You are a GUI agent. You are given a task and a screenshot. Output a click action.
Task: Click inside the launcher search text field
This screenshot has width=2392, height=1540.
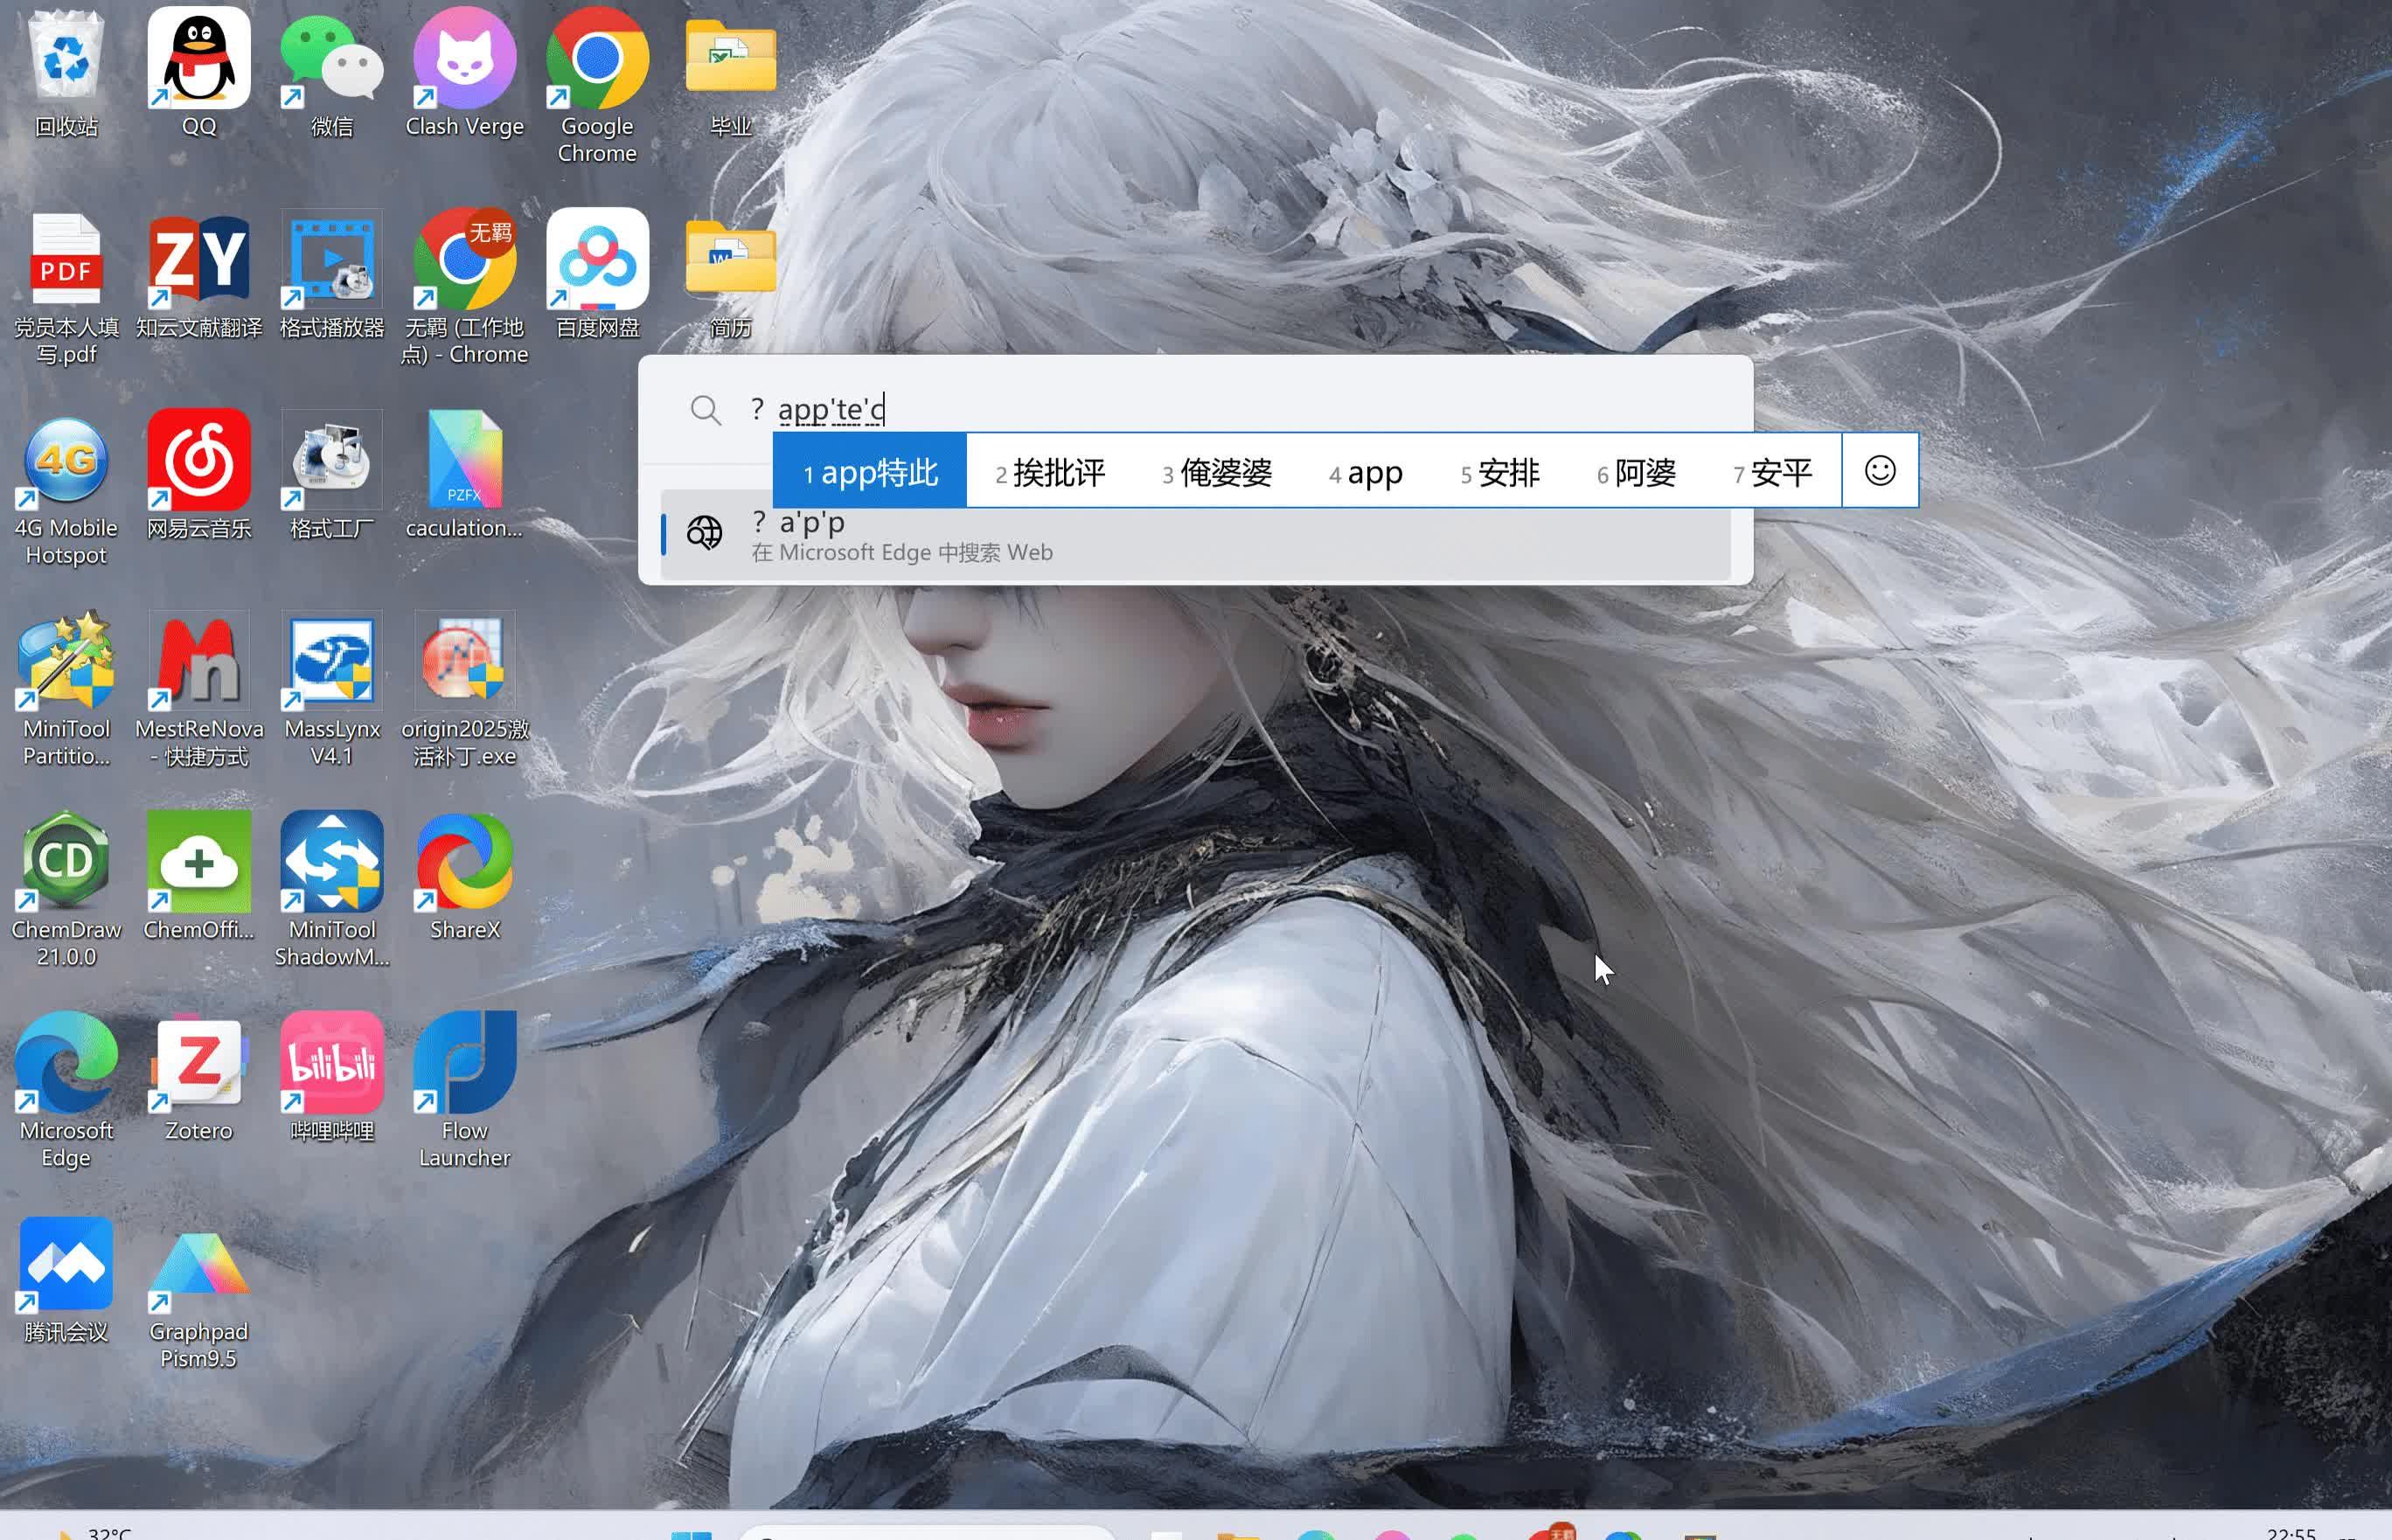click(x=1240, y=409)
